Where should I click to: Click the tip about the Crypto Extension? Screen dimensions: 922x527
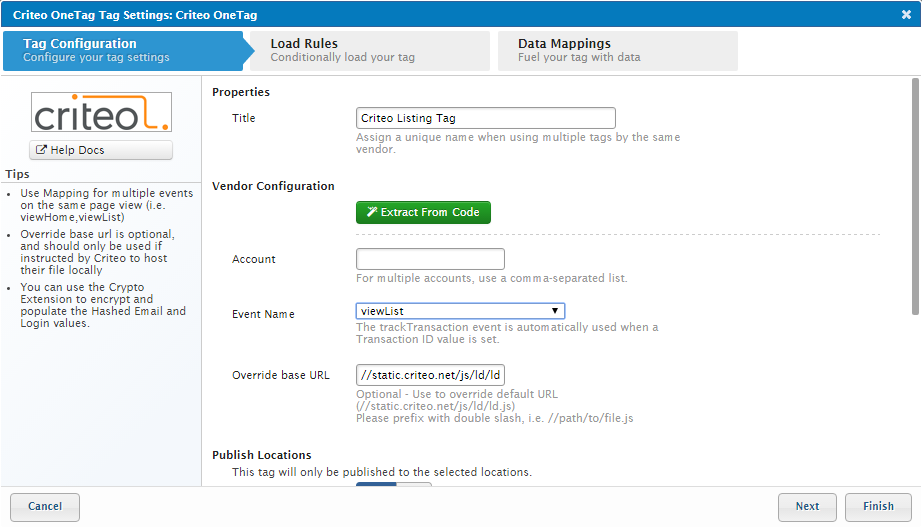click(x=103, y=305)
